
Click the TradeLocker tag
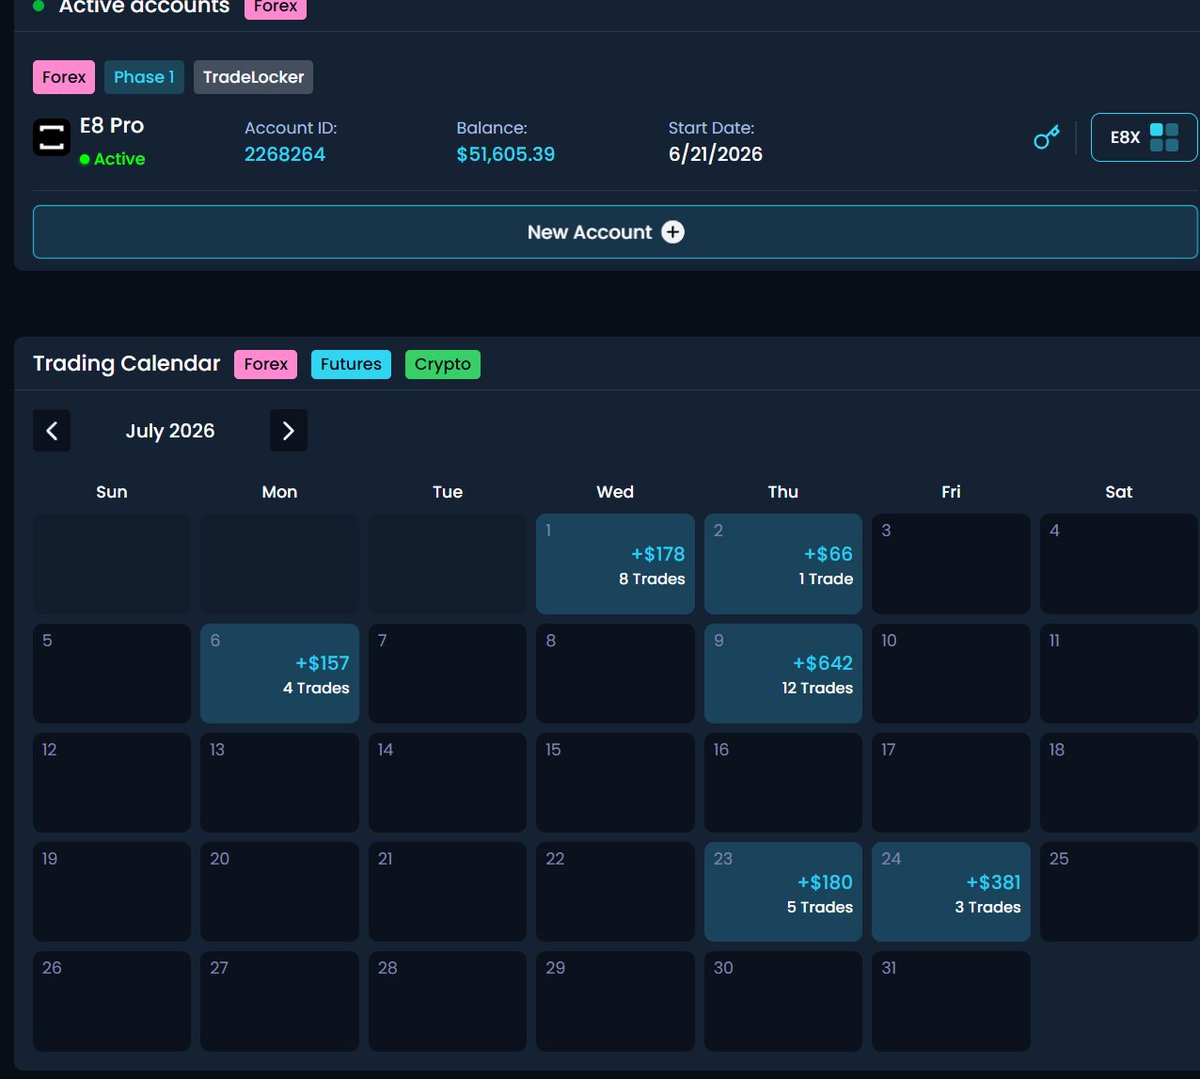pos(253,77)
